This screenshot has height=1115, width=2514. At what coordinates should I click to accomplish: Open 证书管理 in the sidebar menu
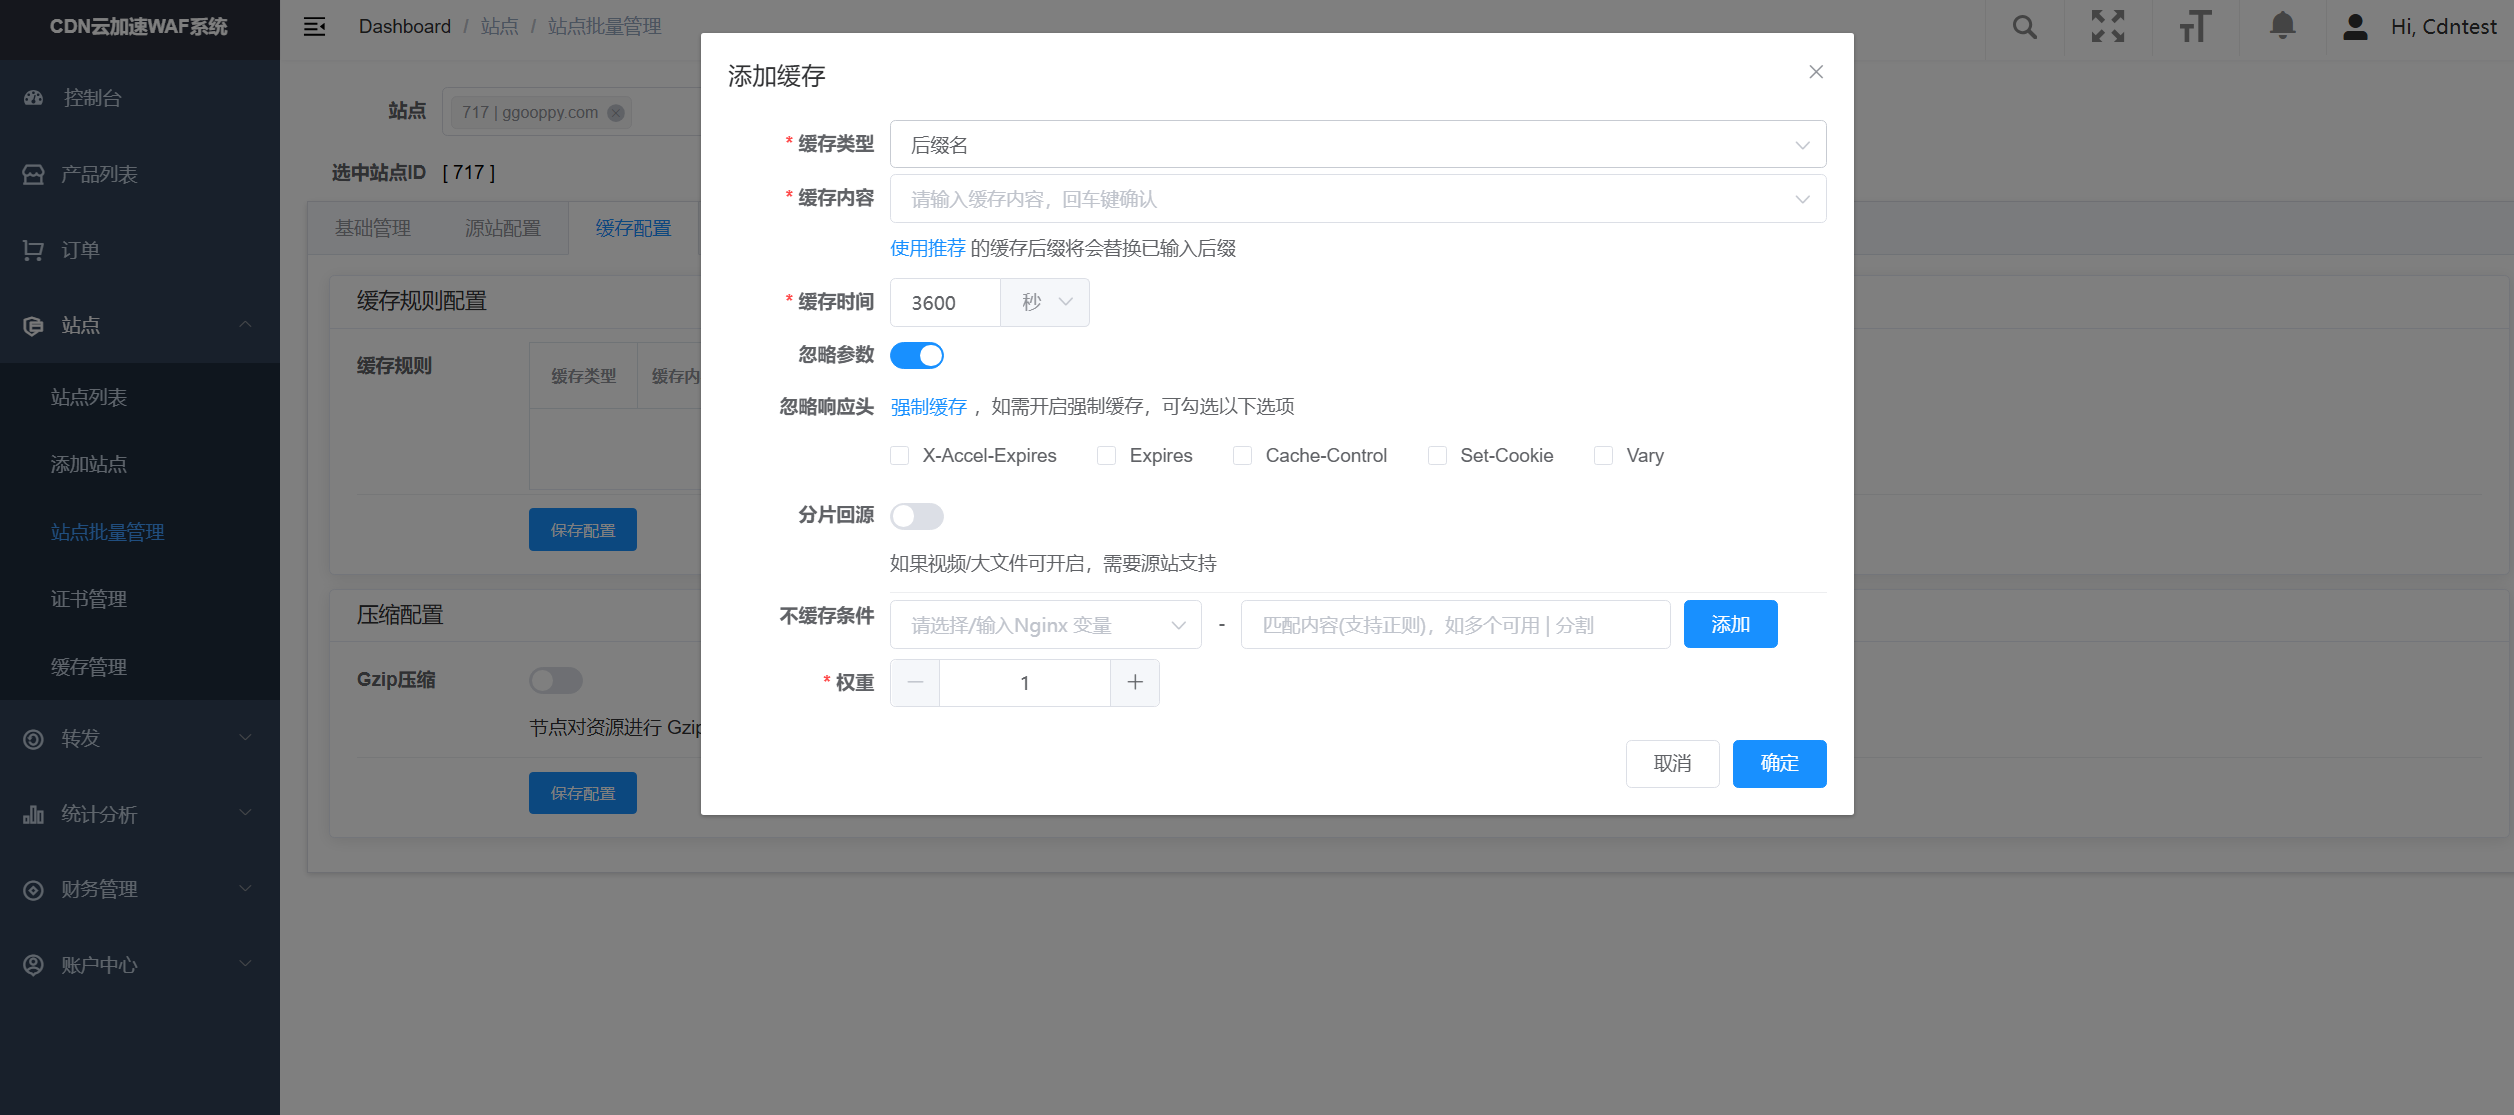pos(89,599)
